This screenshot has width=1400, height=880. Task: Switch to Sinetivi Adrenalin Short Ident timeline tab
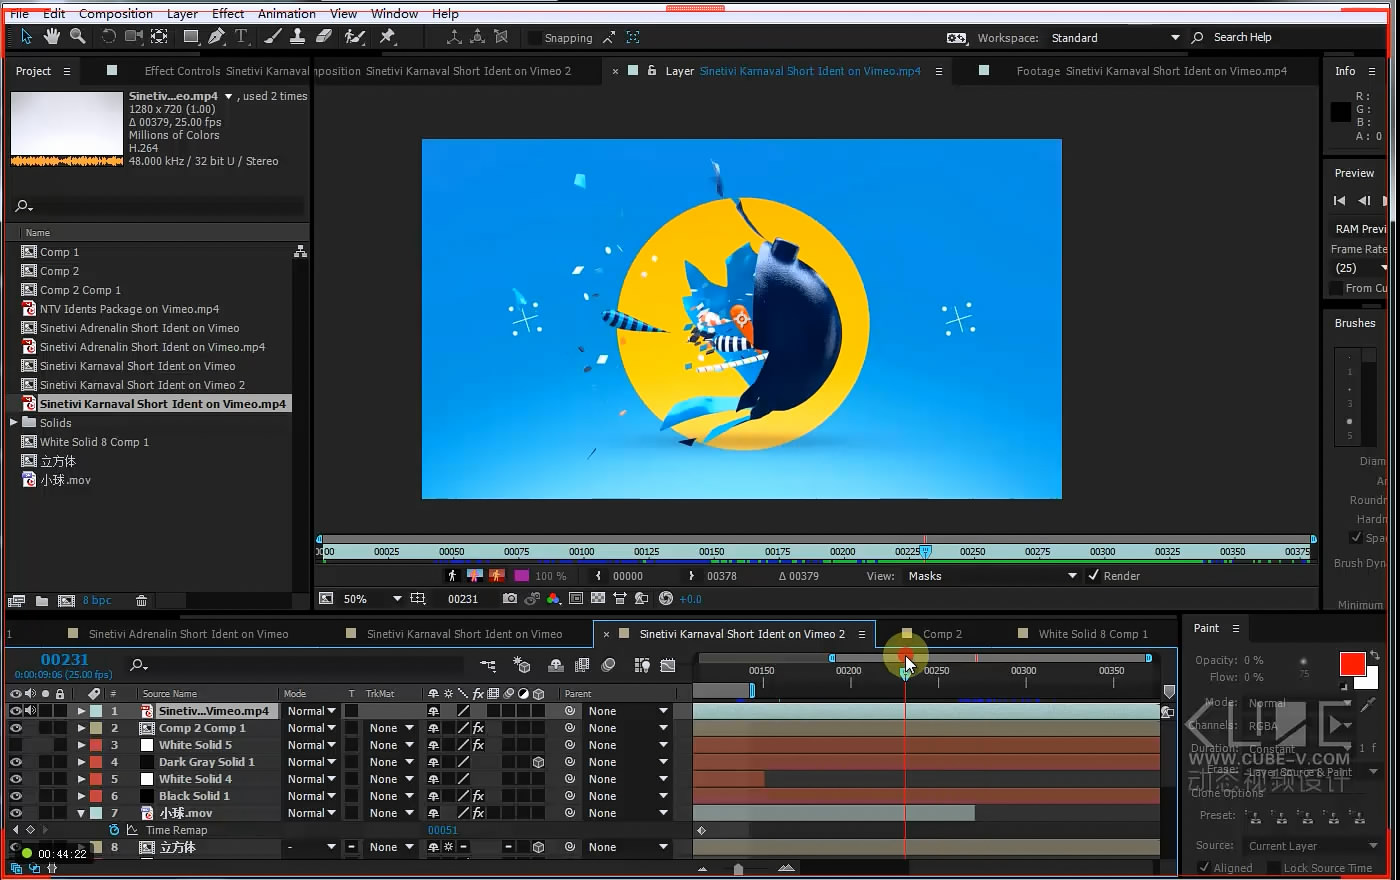point(188,634)
